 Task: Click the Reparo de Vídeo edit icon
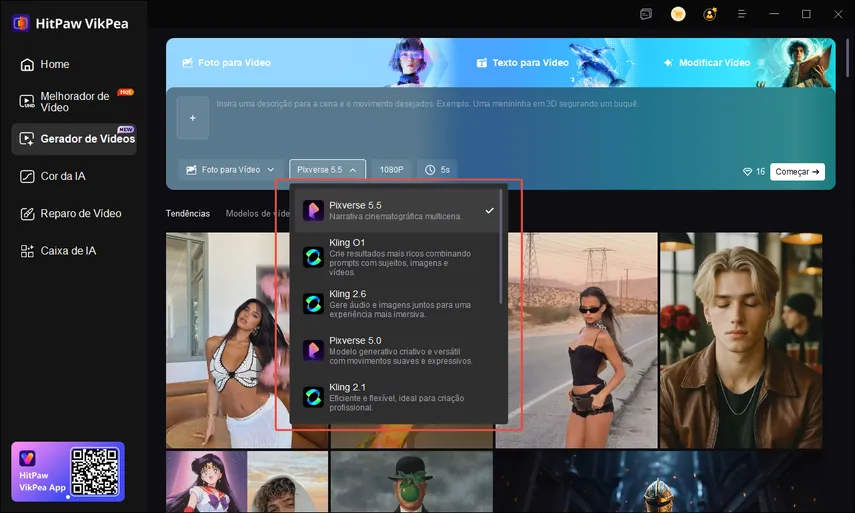tap(27, 214)
